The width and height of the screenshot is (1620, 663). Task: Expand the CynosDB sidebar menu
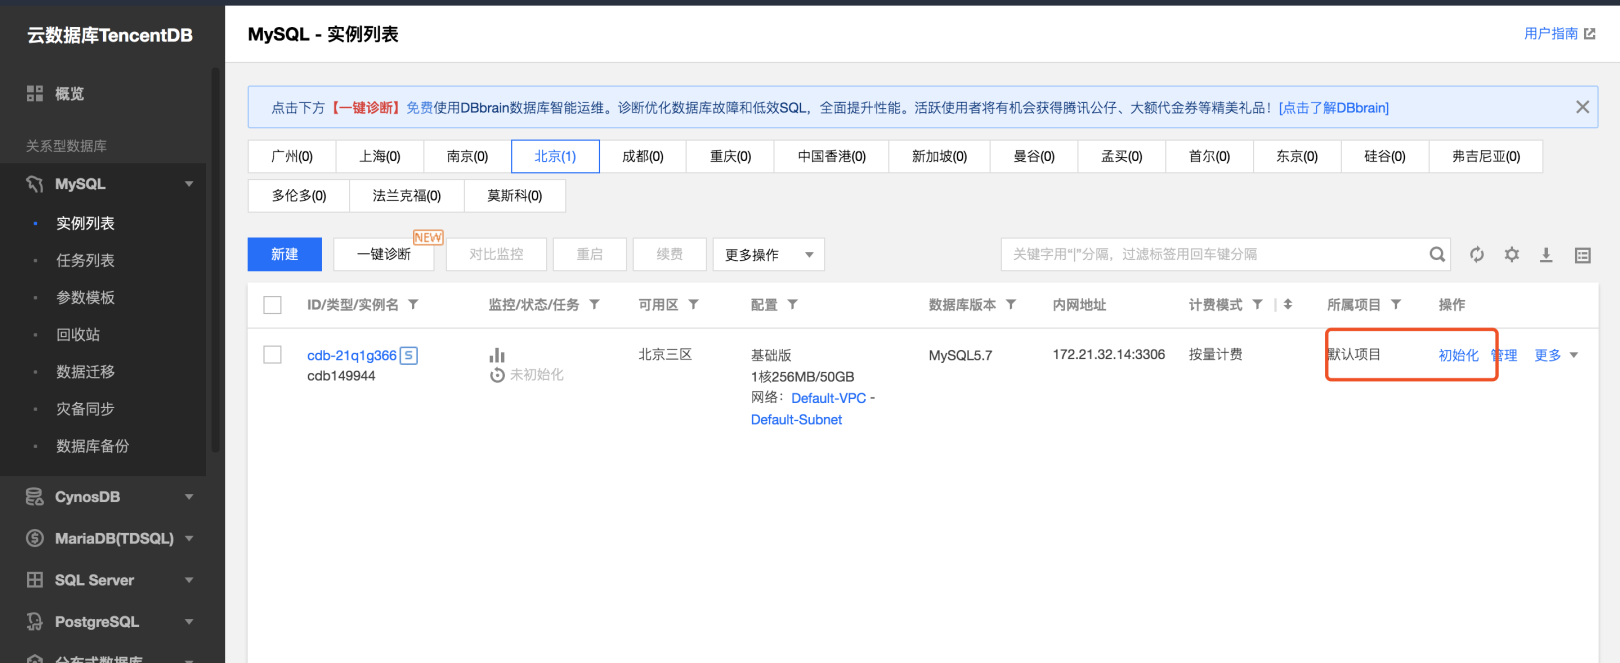coord(189,497)
